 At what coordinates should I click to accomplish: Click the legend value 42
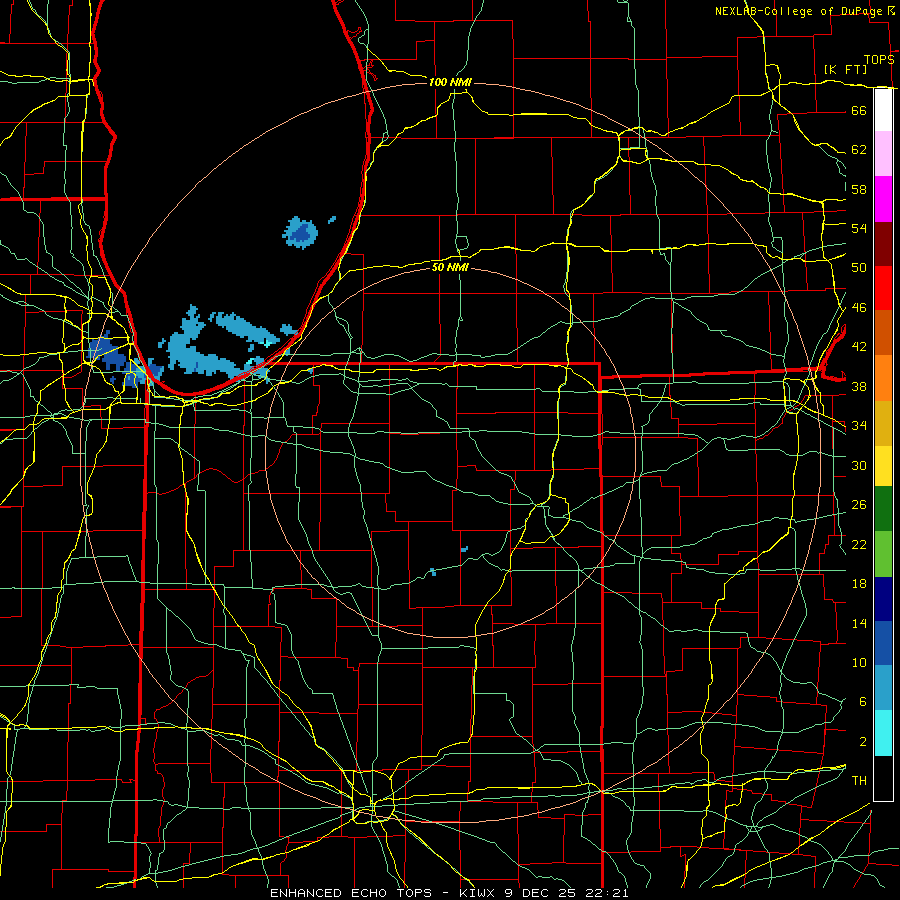pos(859,346)
